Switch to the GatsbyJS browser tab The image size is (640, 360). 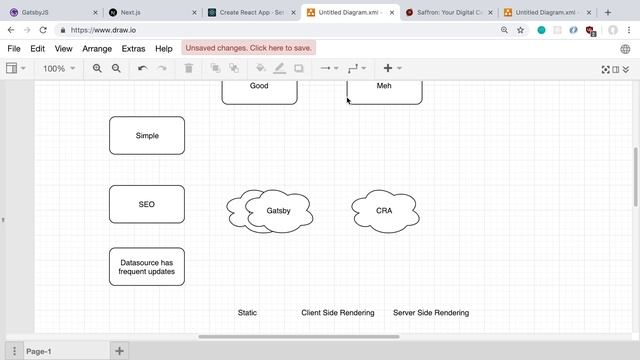pos(54,12)
